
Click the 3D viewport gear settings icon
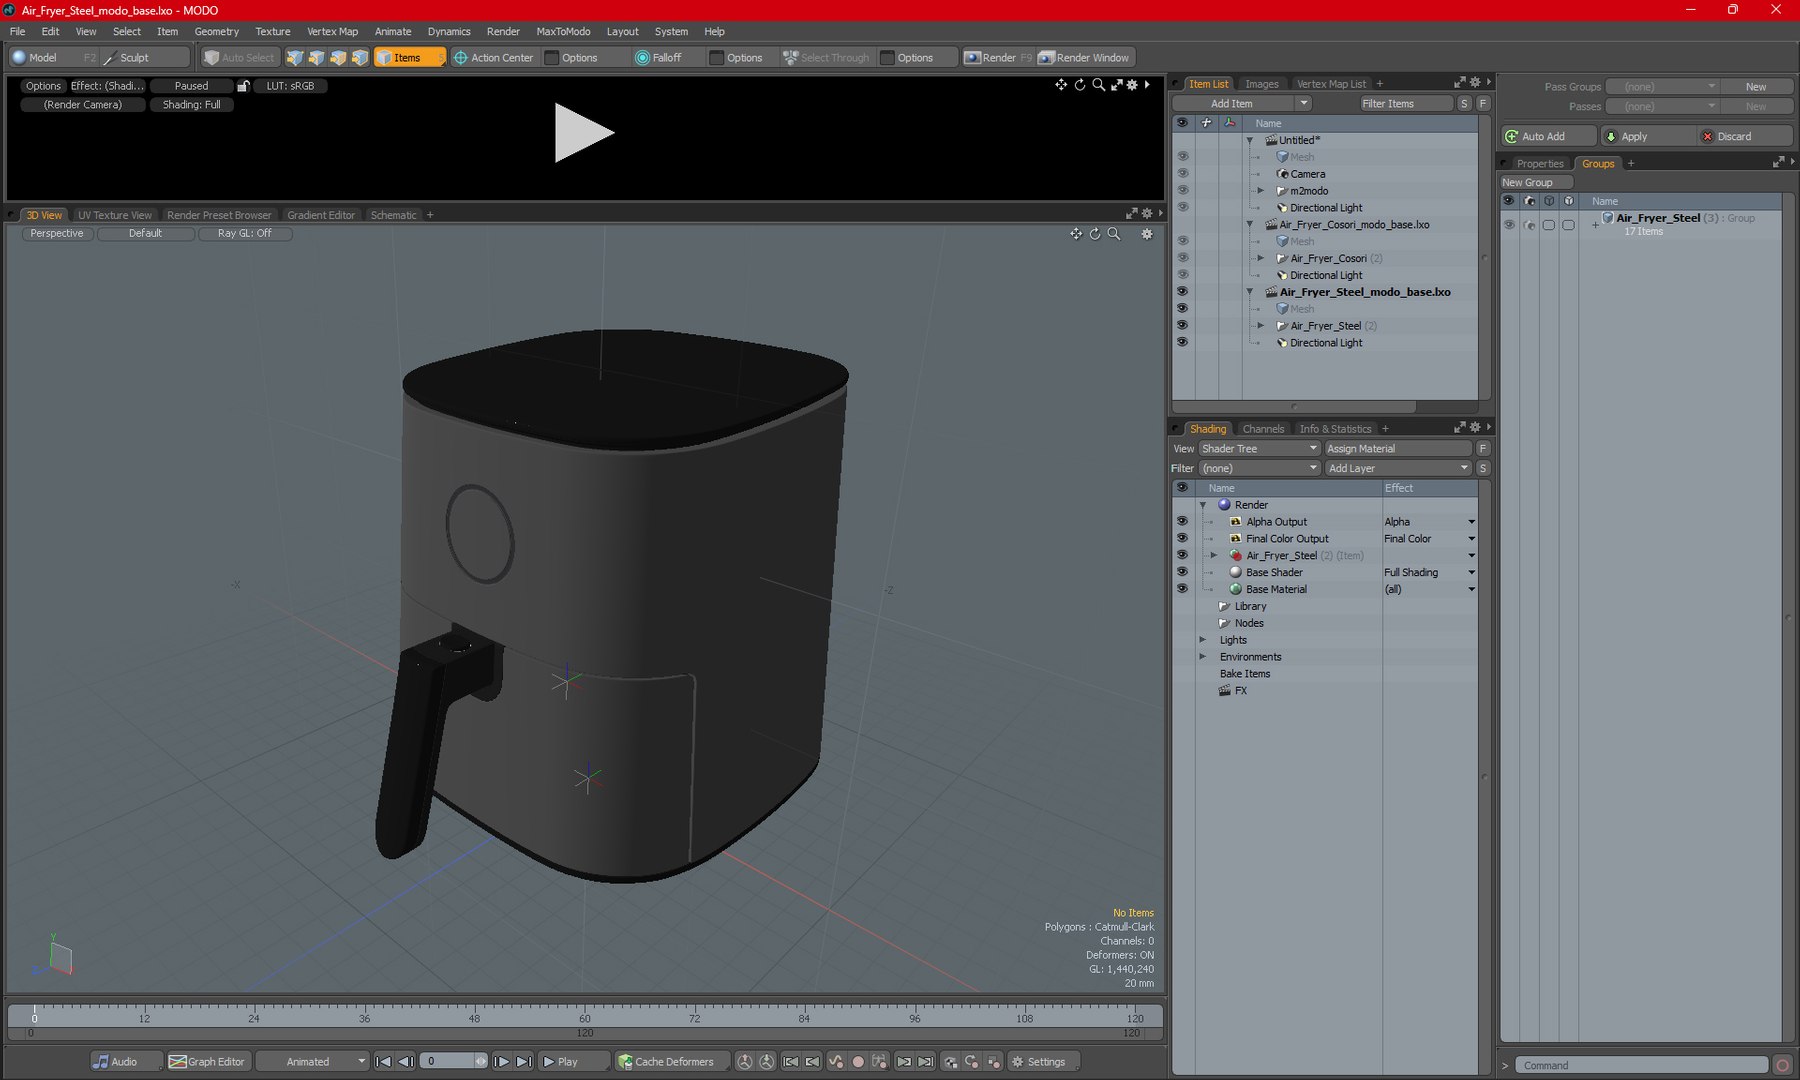pos(1147,234)
